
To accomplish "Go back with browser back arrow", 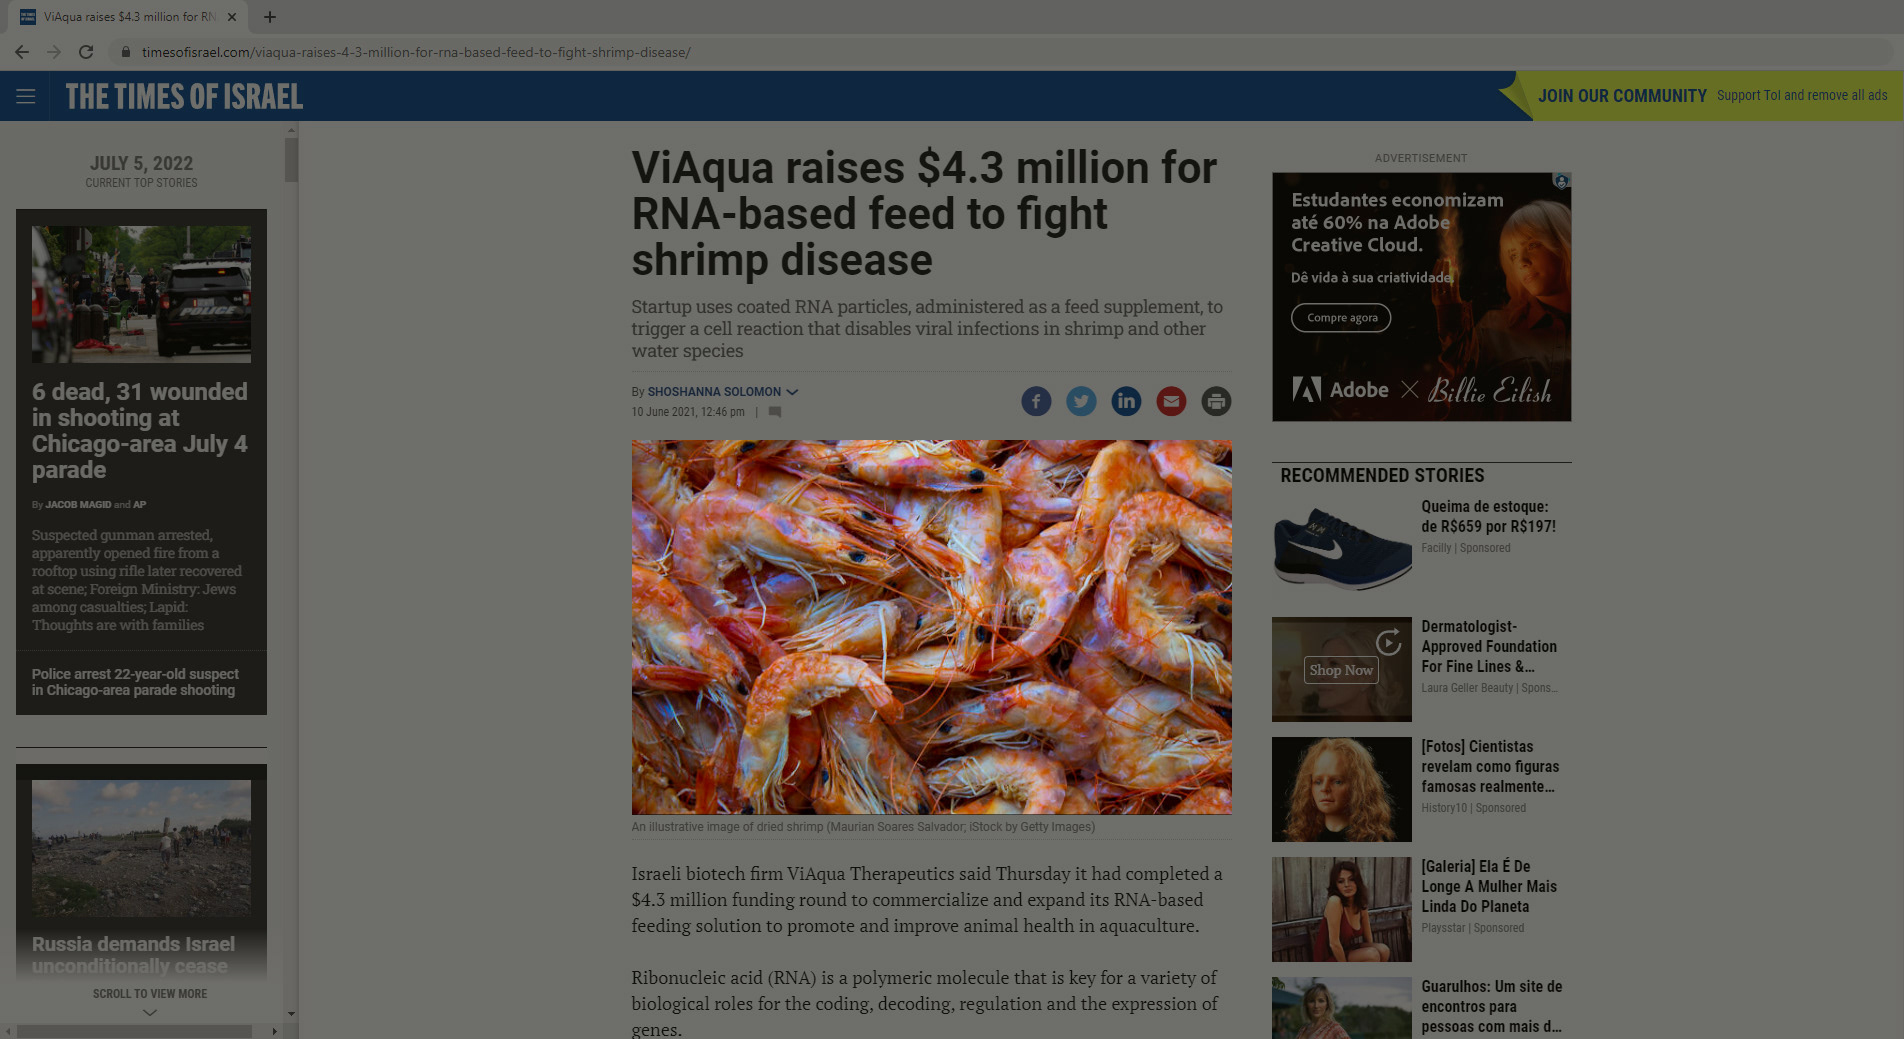I will 22,52.
